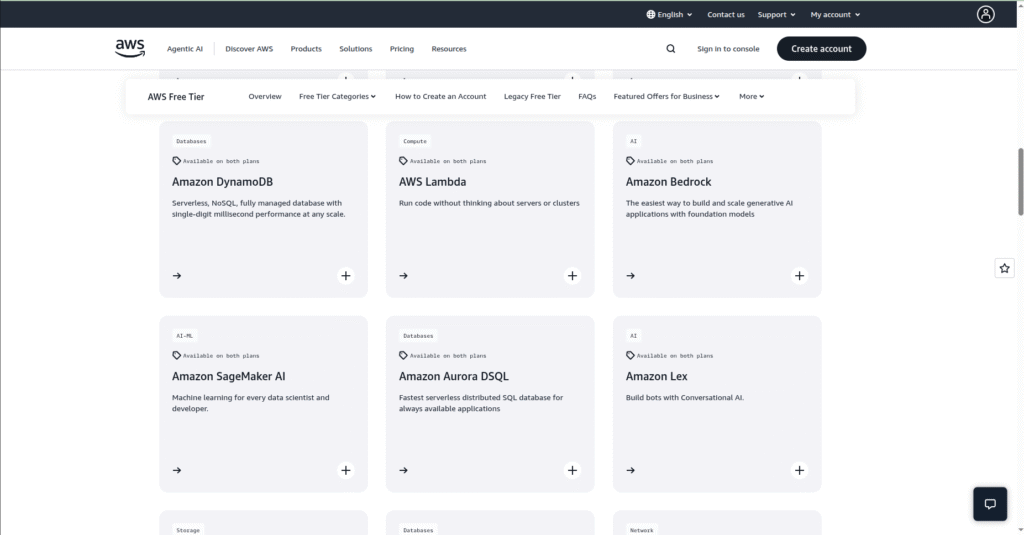Expand the Support dropdown
Screen dimensions: 1024x535
tap(776, 14)
